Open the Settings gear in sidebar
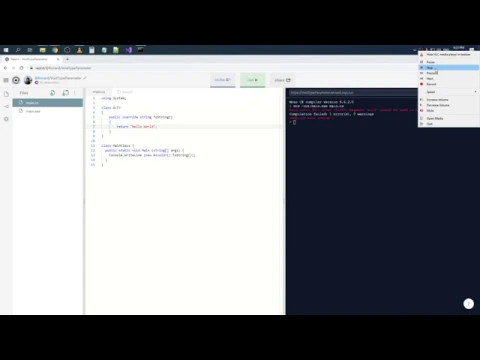The height and width of the screenshot is (360, 480). coord(6,119)
